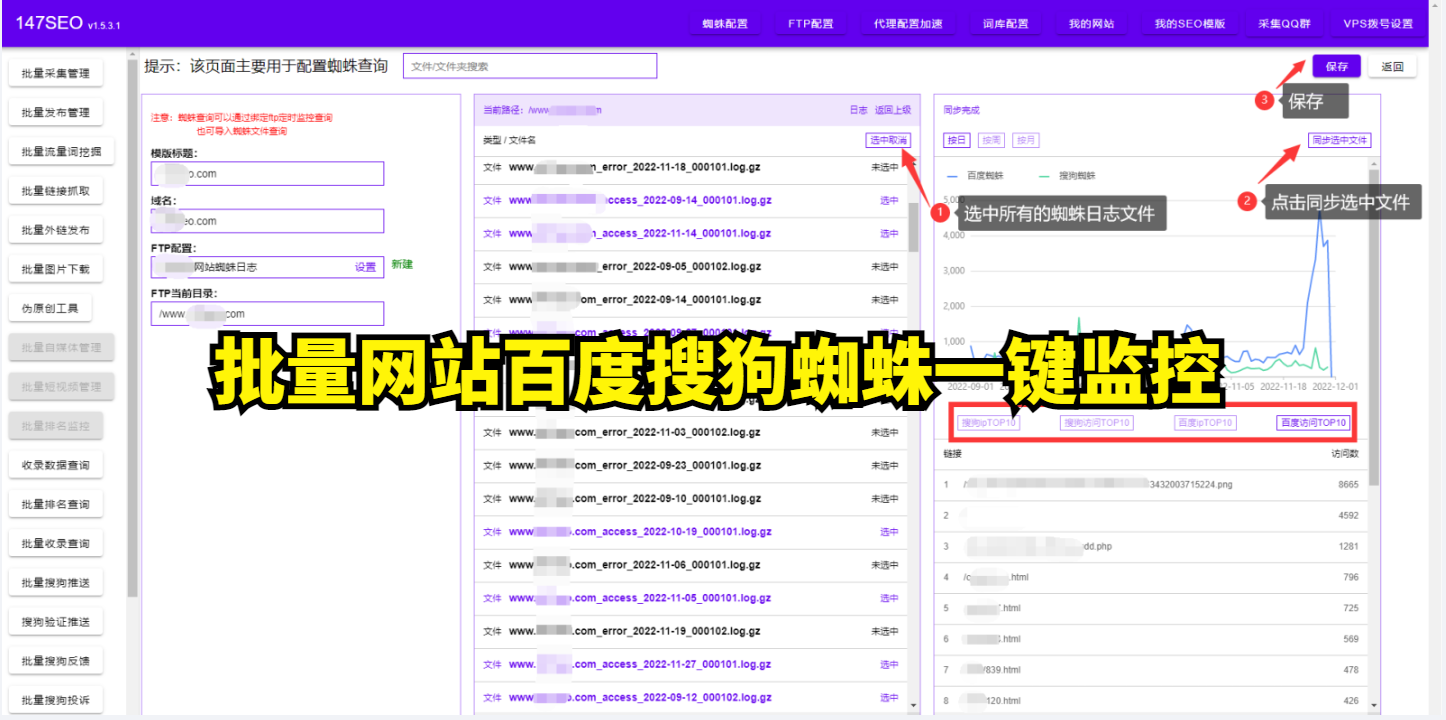Image resolution: width=1446 pixels, height=720 pixels.
Task: Open 收录数据查询 in the sidebar
Action: coord(55,465)
